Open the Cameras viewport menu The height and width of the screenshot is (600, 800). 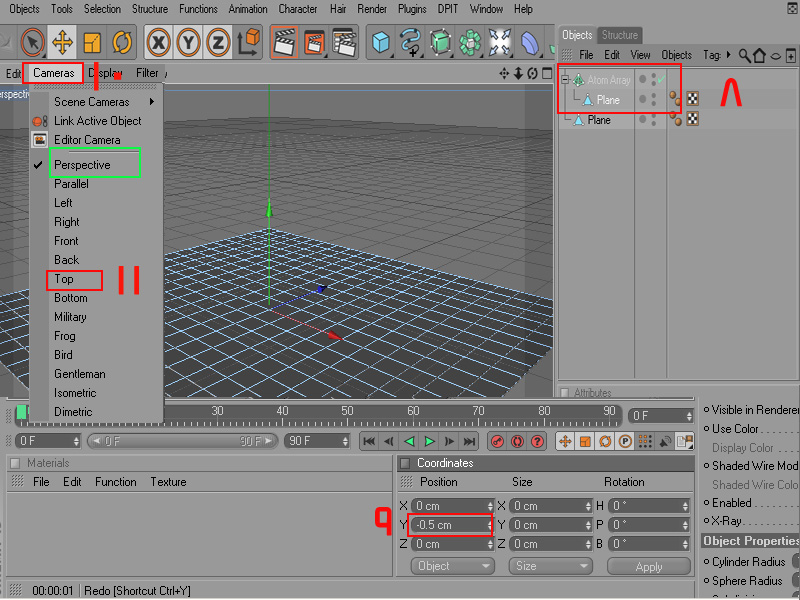click(x=53, y=73)
